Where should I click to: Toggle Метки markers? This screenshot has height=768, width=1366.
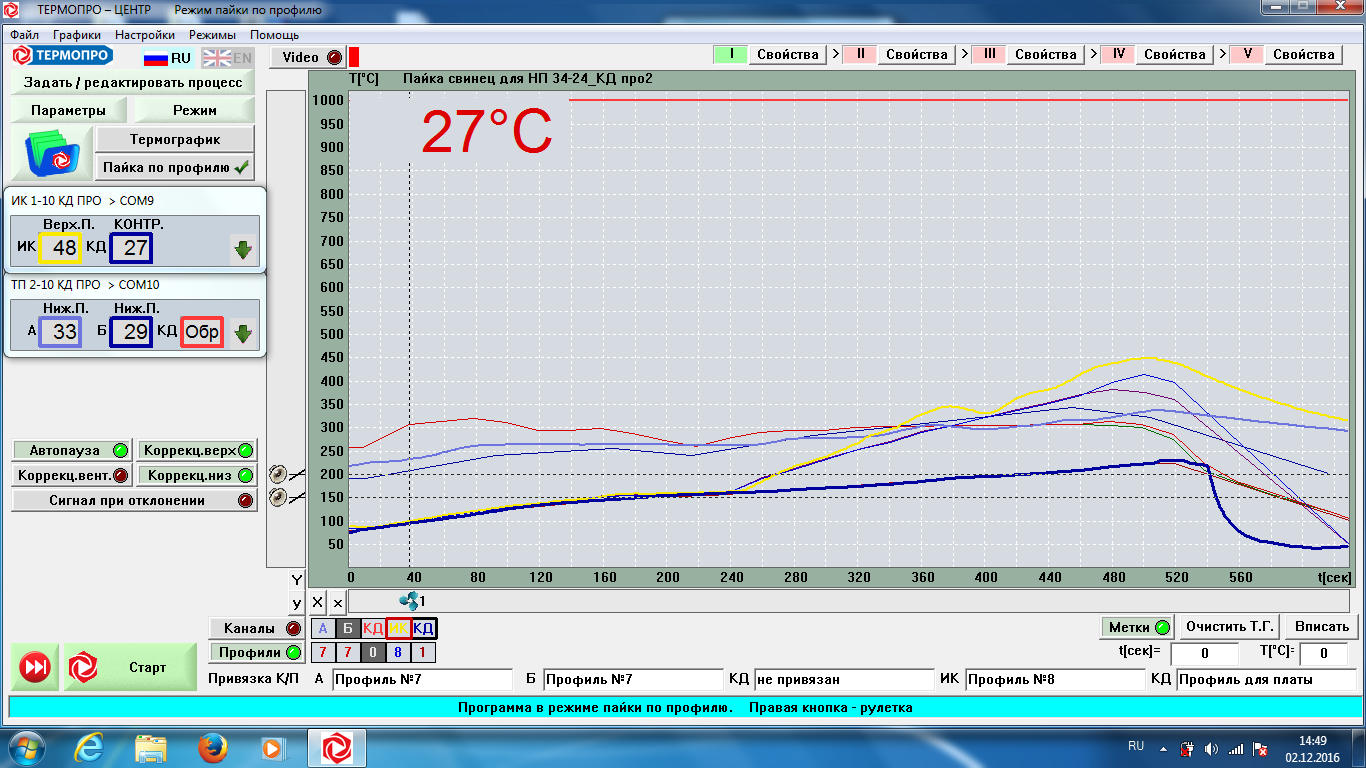(1137, 627)
